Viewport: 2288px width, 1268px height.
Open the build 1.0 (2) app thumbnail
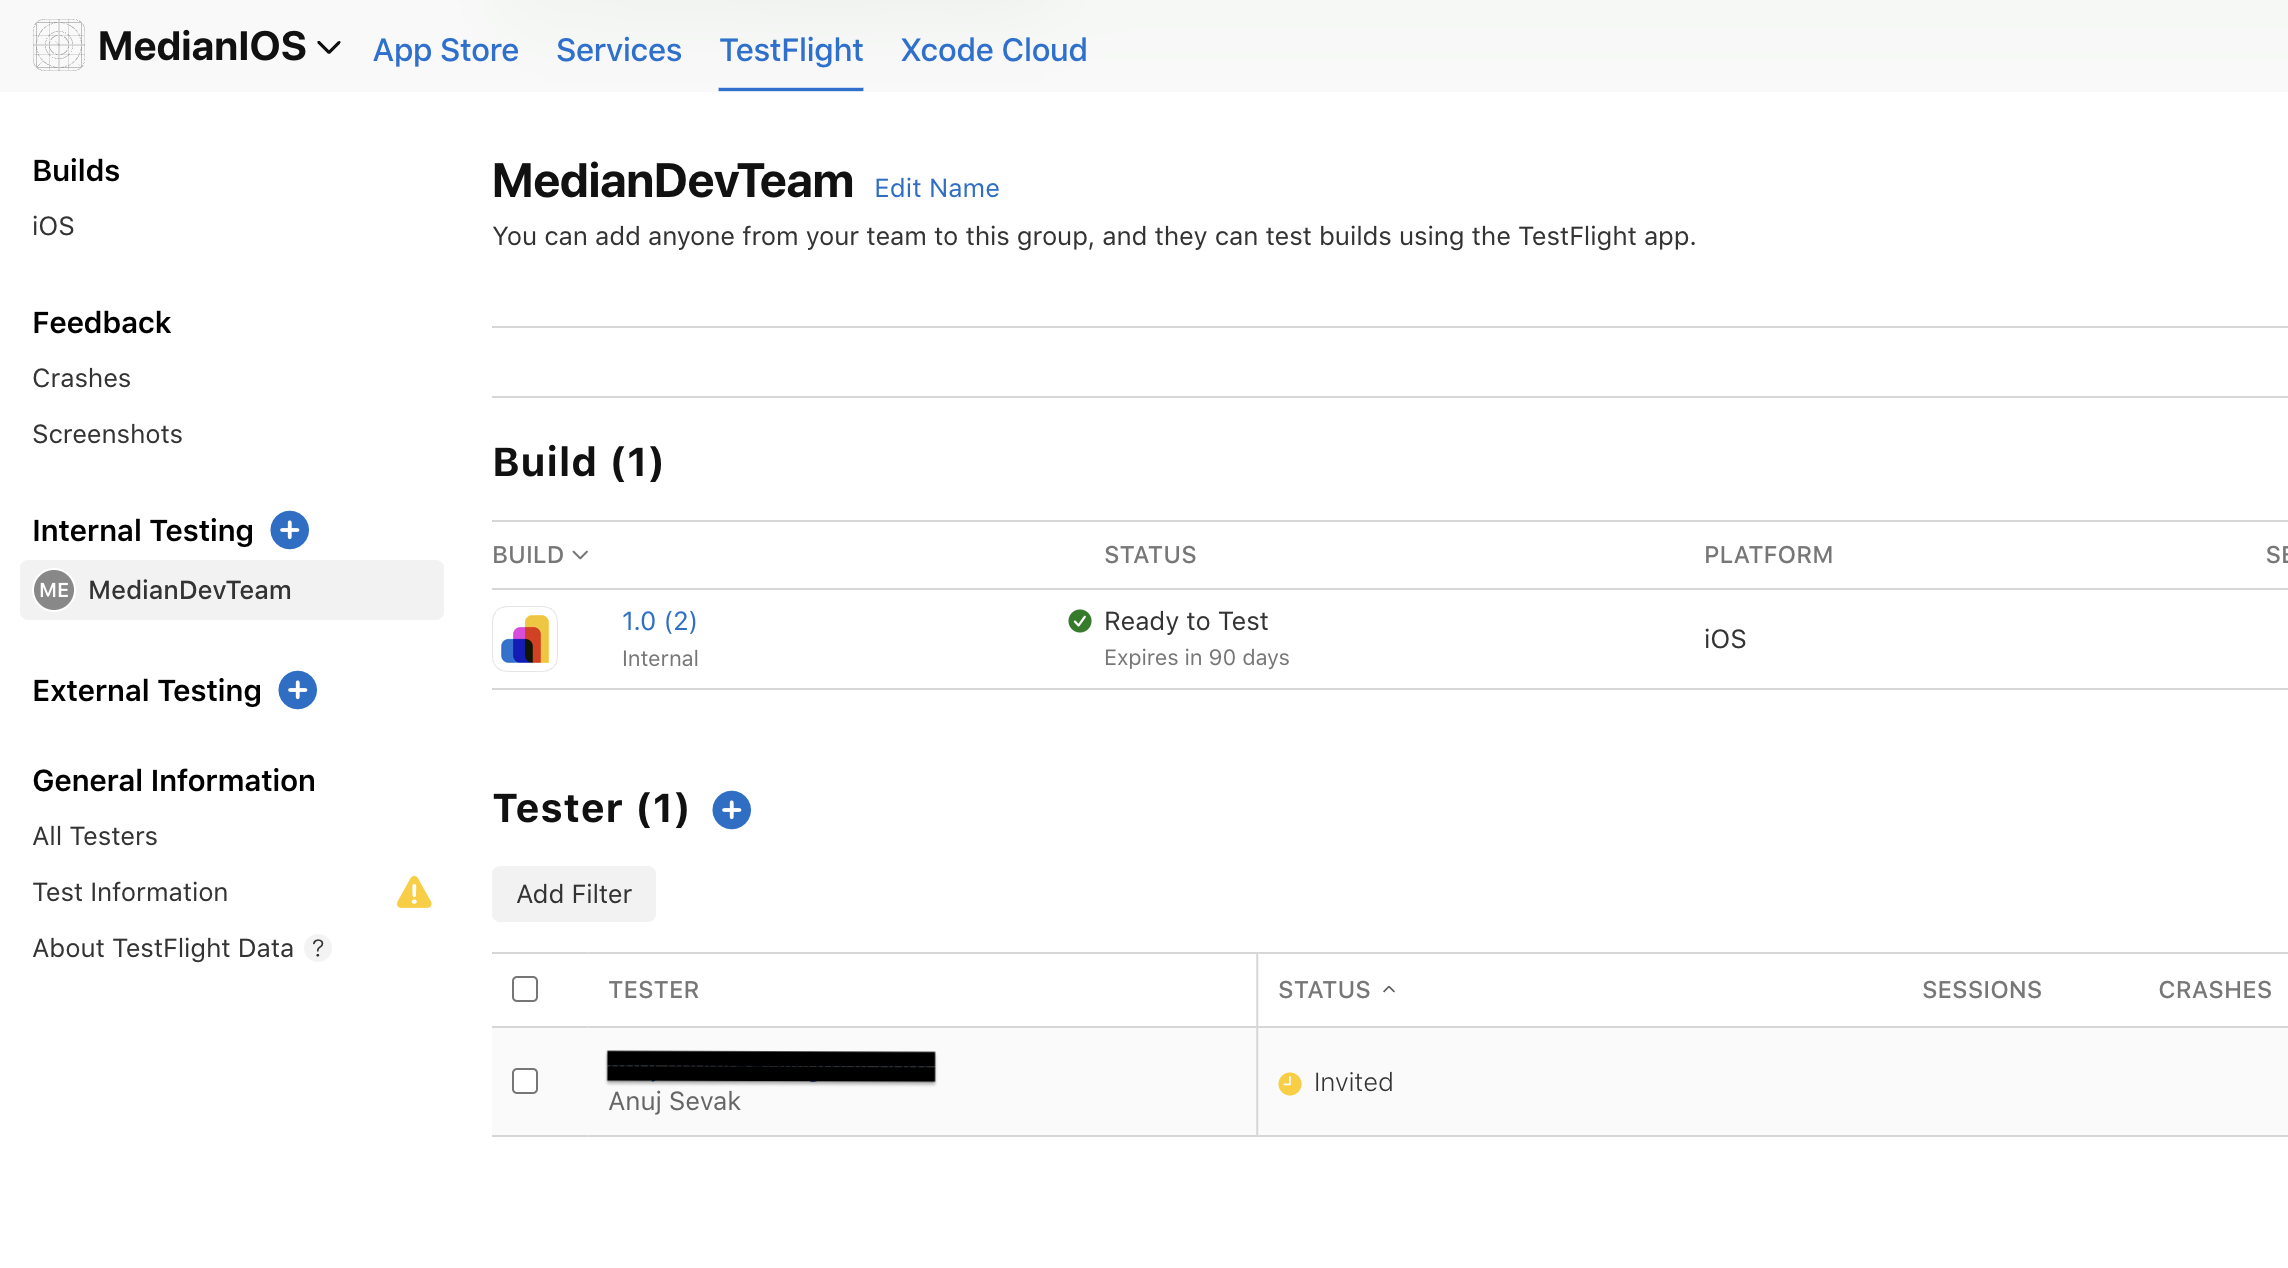coord(525,639)
